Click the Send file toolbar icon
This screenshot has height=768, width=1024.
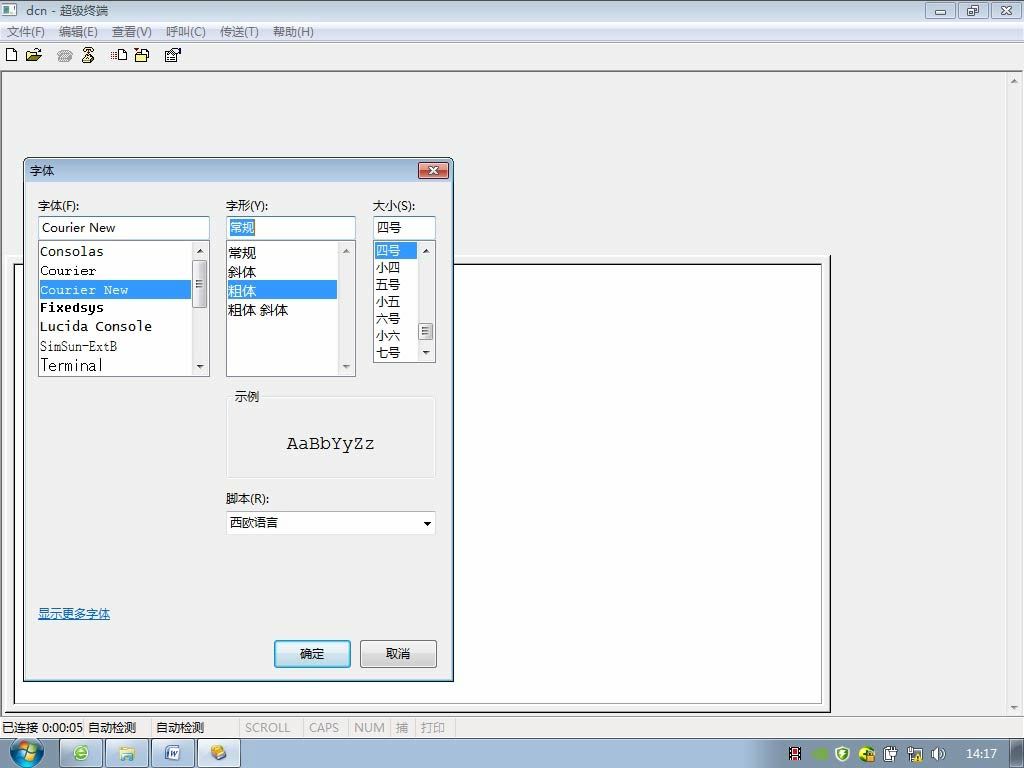(x=119, y=56)
